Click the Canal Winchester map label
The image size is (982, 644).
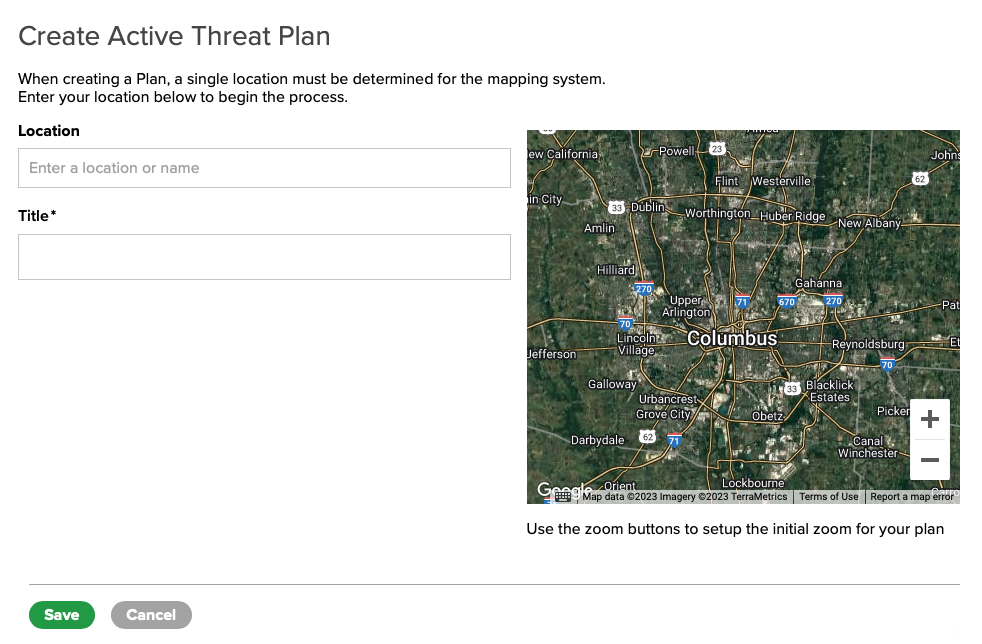(868, 447)
